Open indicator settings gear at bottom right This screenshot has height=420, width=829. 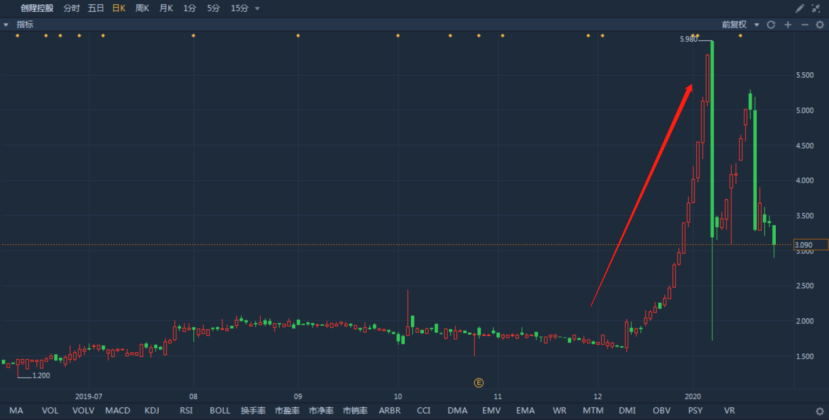[819, 411]
